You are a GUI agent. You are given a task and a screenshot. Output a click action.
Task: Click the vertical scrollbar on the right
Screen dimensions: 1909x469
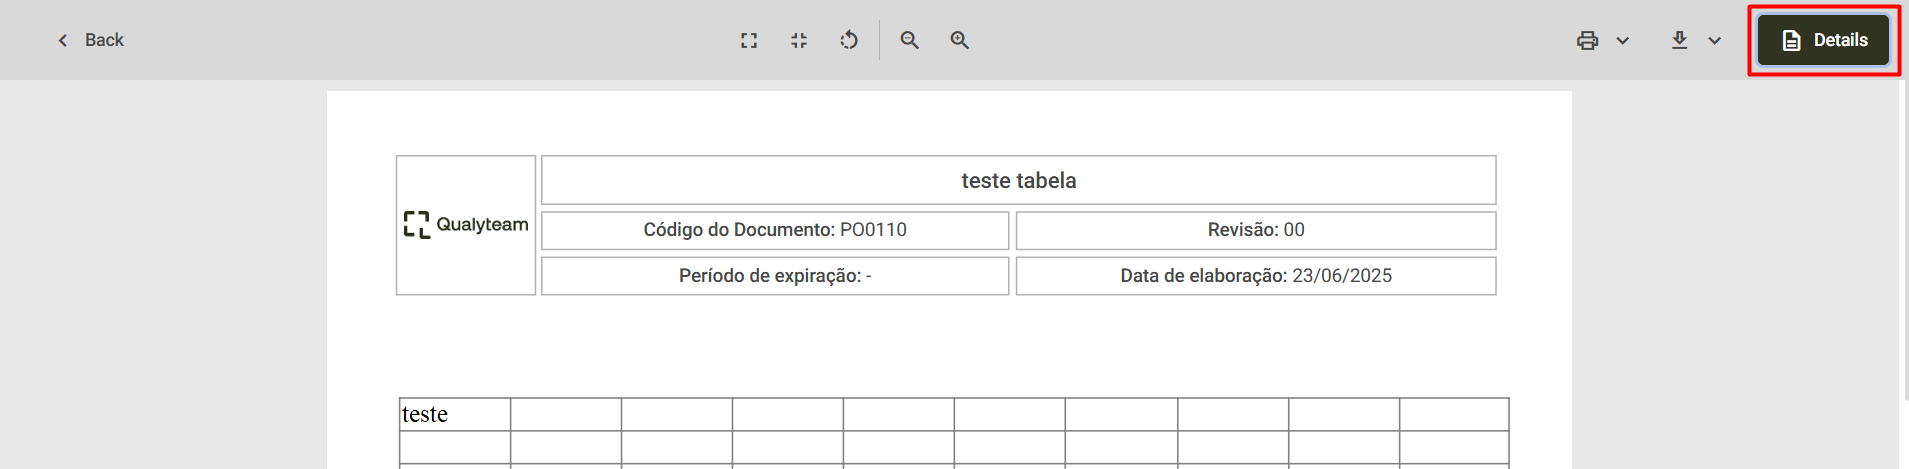[1904, 240]
